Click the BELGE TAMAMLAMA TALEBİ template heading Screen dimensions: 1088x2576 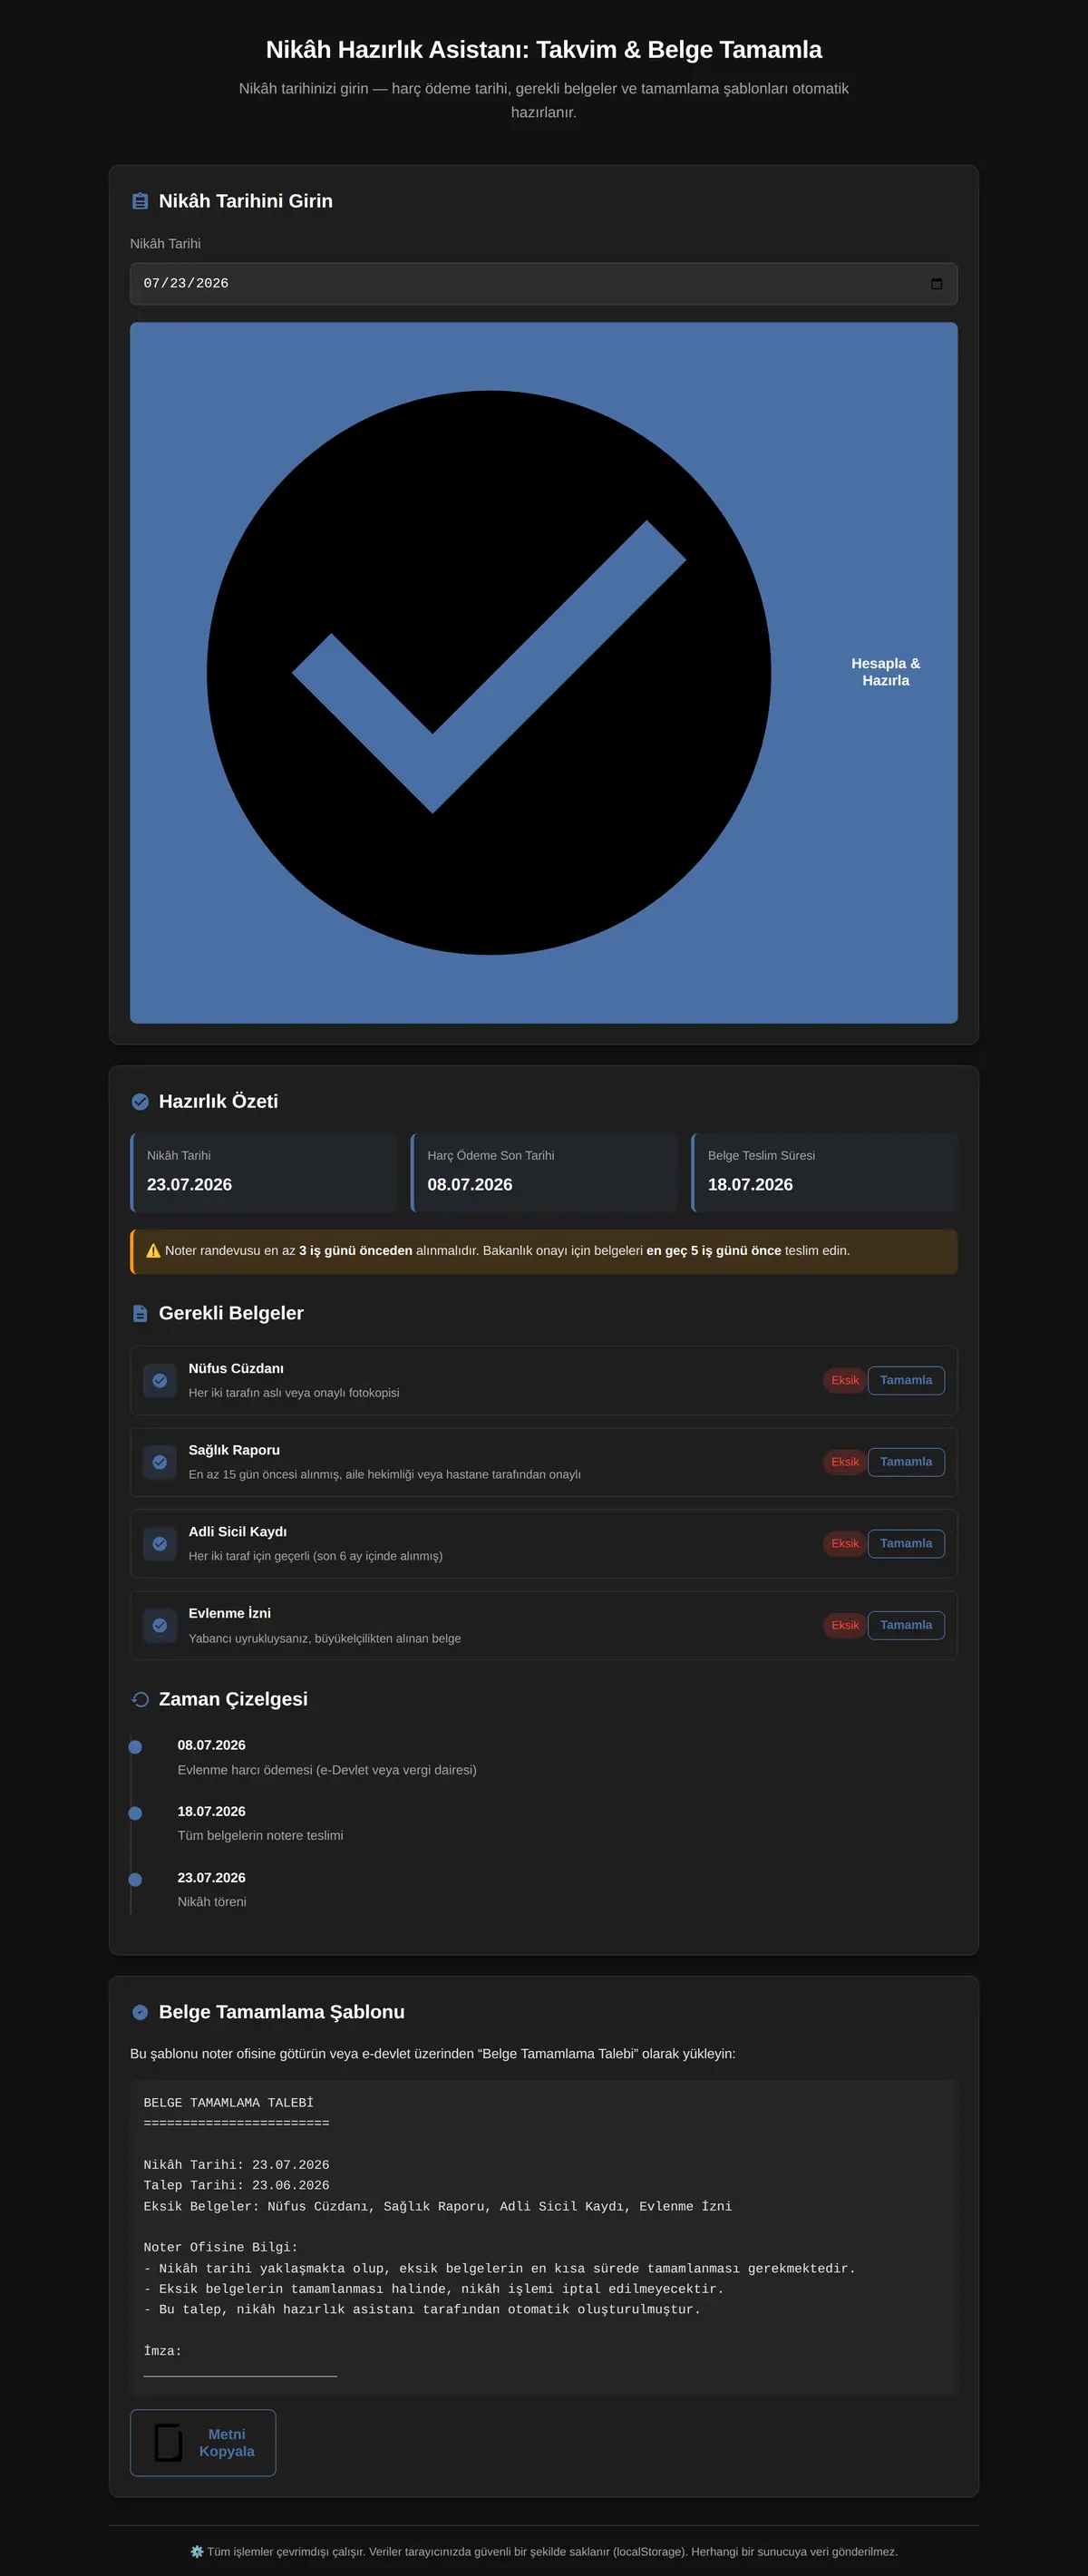[x=228, y=2103]
